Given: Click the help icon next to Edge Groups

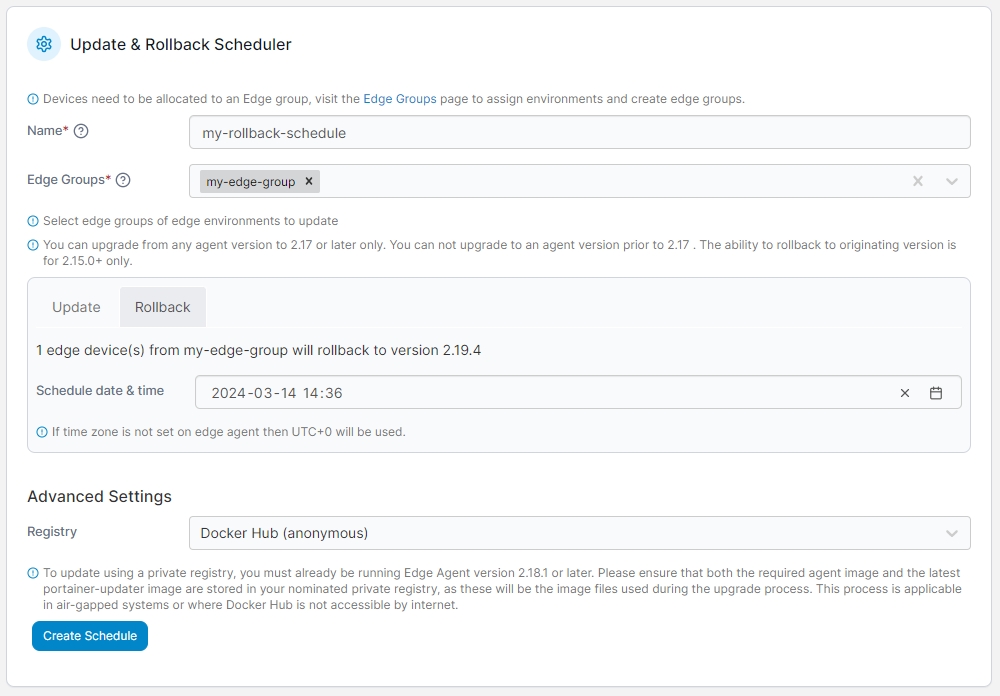Looking at the screenshot, I should [123, 180].
